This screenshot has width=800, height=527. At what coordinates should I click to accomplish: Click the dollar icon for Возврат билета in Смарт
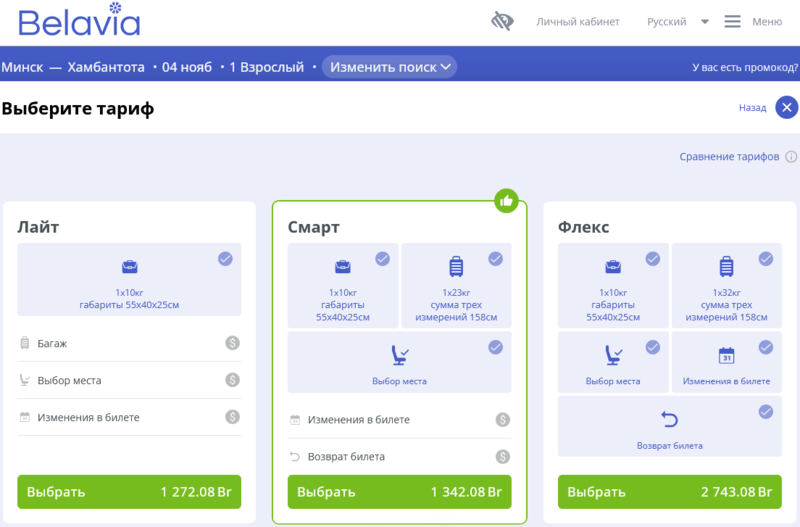point(503,457)
